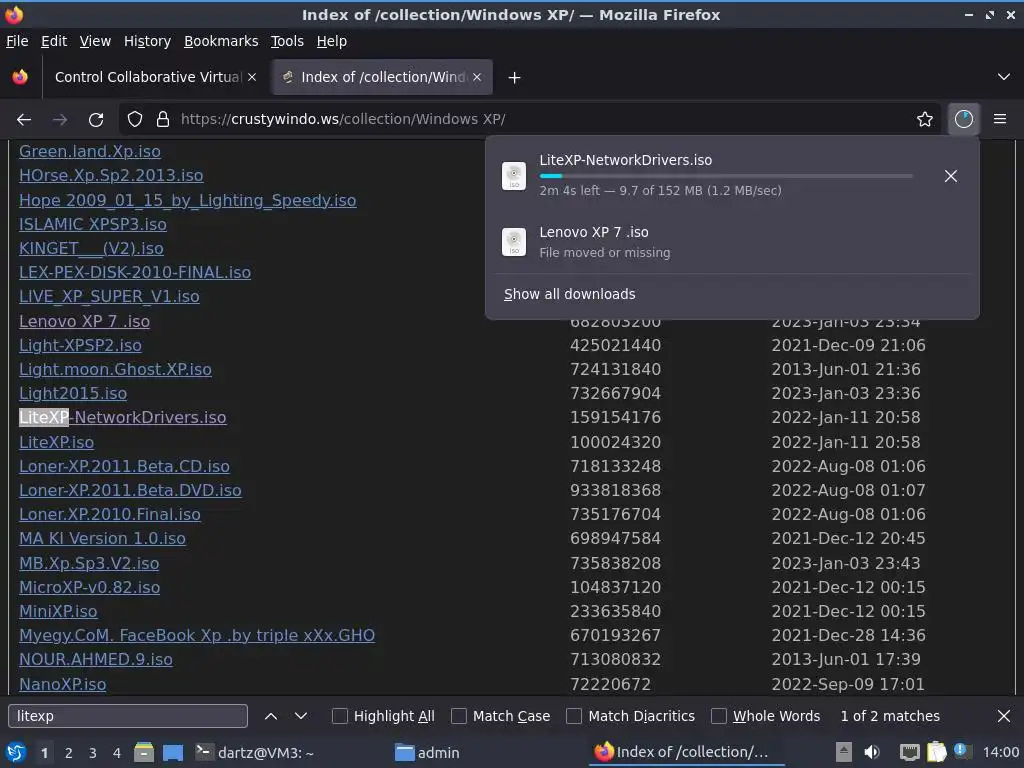Switch to workspace 3

93,753
